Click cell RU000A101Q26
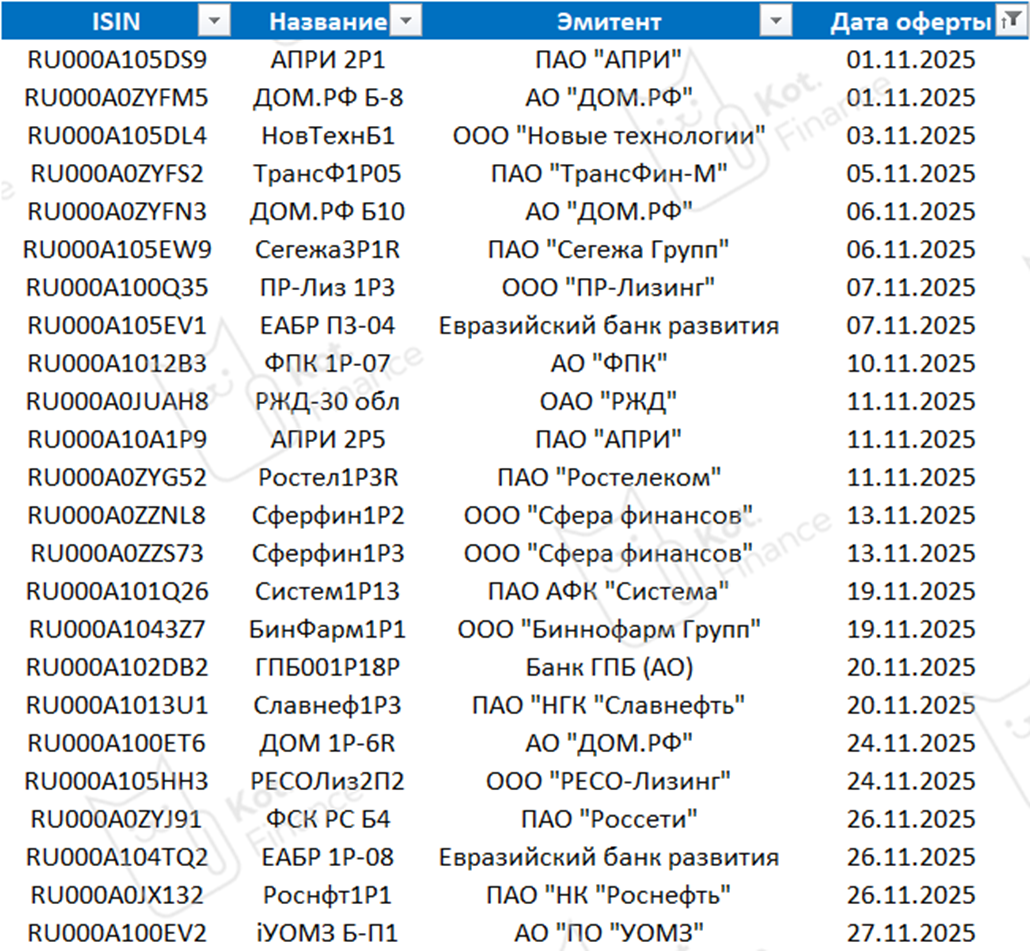Image resolution: width=1030 pixels, height=951 pixels. click(117, 592)
